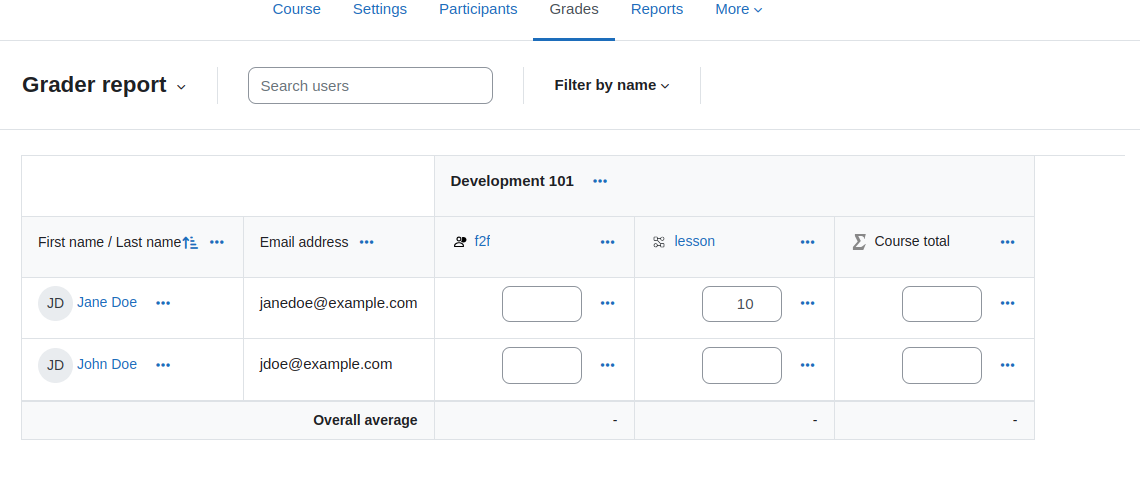Viewport: 1140px width, 495px height.
Task: Open Course total column actions menu
Action: coord(1008,242)
